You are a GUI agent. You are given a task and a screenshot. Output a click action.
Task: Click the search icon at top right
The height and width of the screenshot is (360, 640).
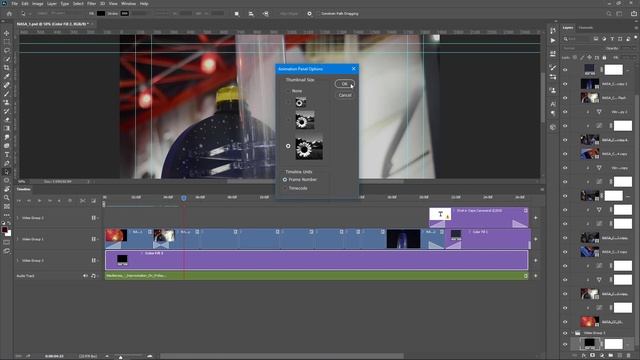pyautogui.click(x=609, y=13)
